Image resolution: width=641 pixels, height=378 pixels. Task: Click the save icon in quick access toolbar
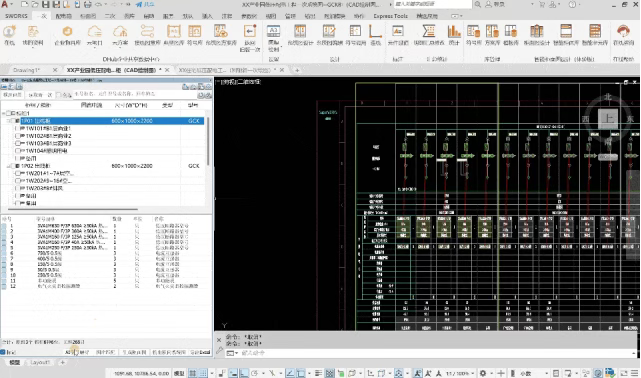click(x=46, y=4)
